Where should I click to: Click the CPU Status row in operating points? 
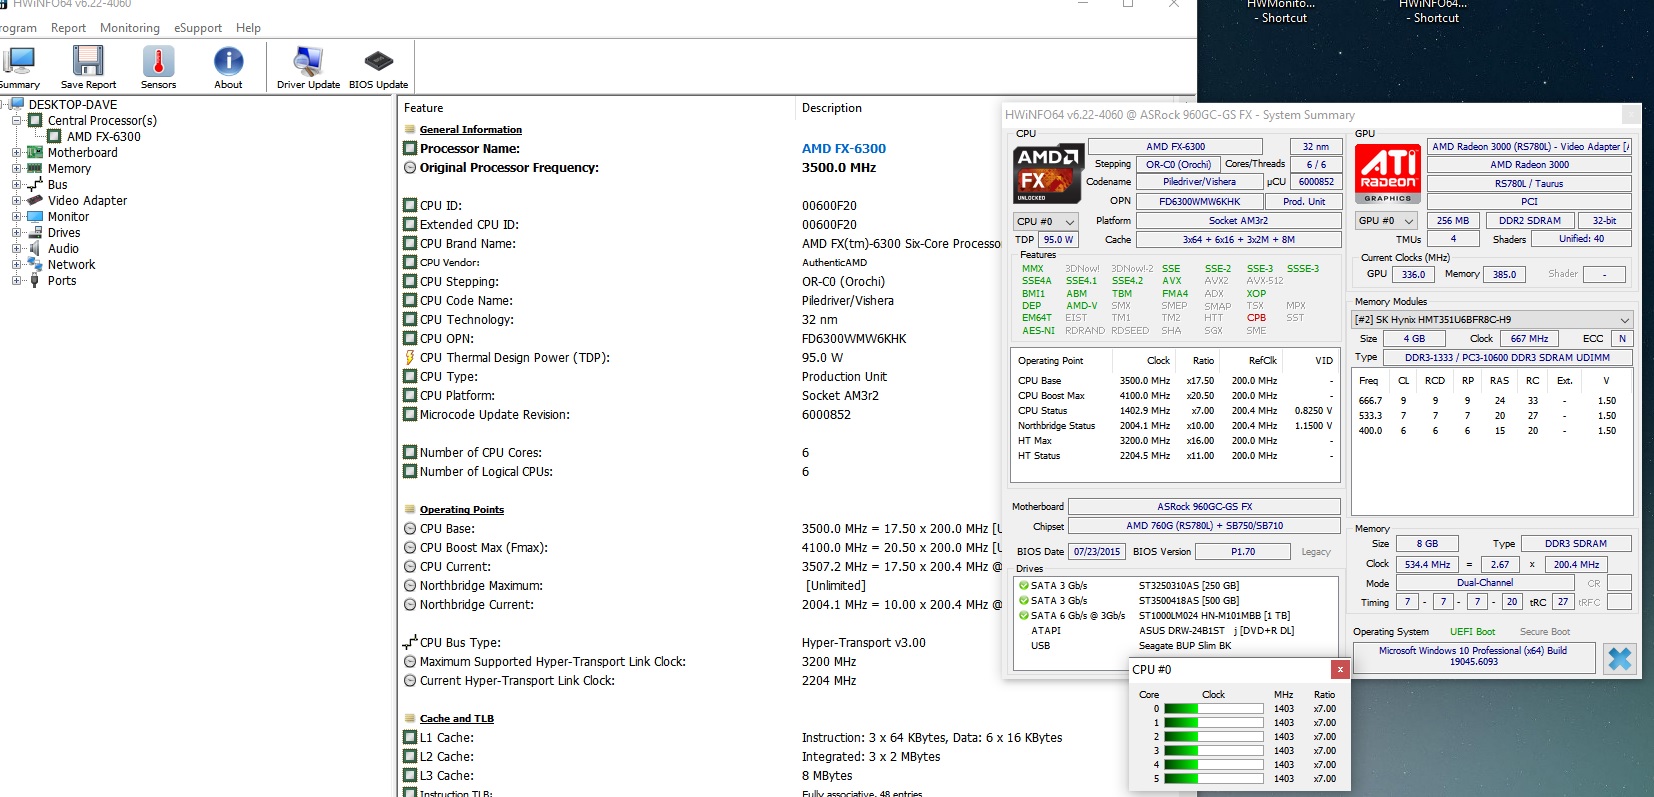[1175, 411]
